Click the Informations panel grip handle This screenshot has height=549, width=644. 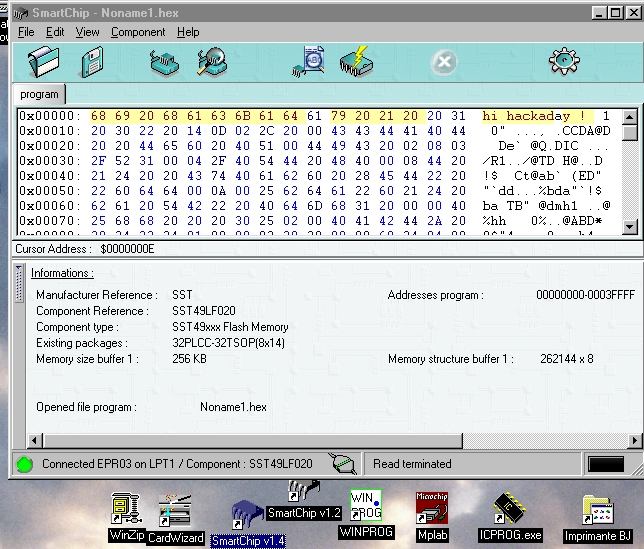[18, 284]
